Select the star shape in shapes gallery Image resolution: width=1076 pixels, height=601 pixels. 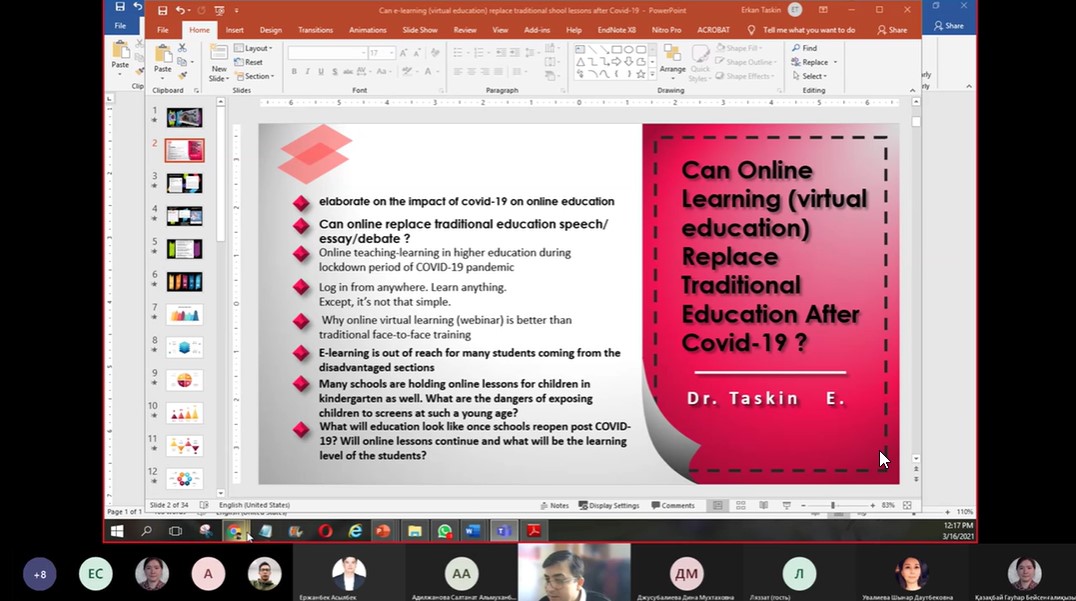pyautogui.click(x=640, y=74)
